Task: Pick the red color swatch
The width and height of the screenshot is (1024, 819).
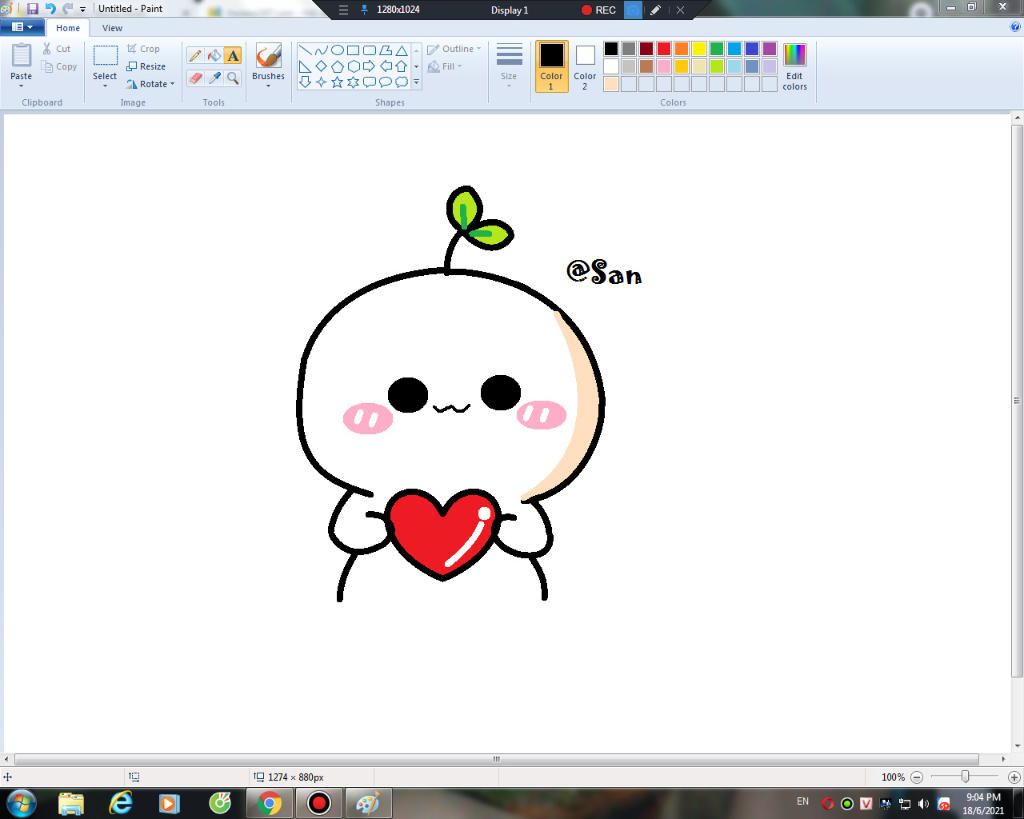Action: (x=664, y=48)
